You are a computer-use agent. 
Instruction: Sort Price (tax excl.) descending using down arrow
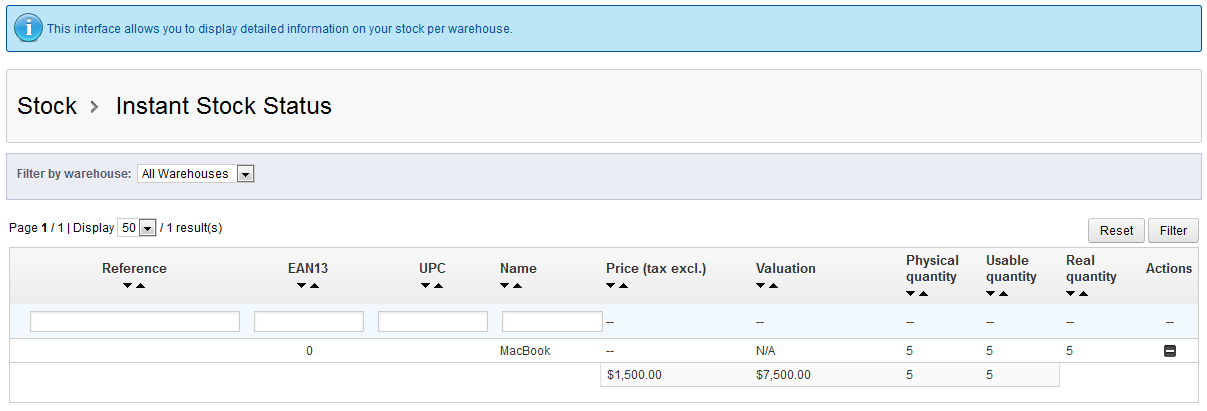tap(611, 287)
